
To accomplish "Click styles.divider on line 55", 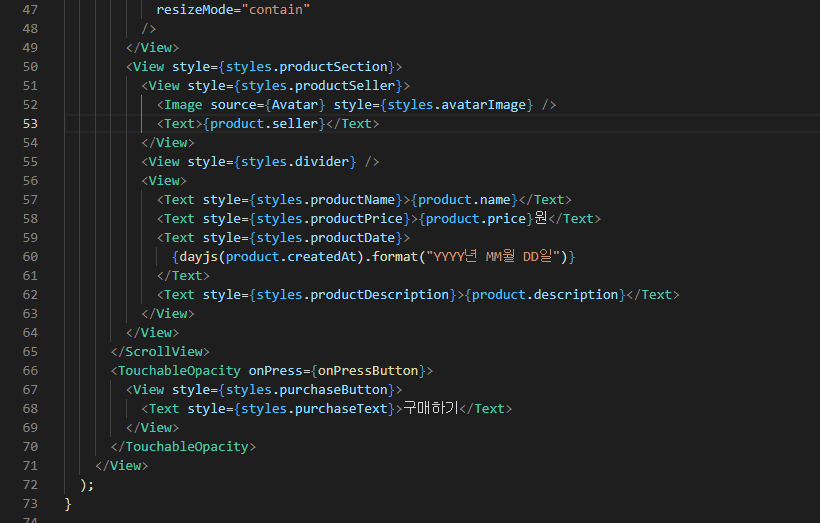I will 295,162.
